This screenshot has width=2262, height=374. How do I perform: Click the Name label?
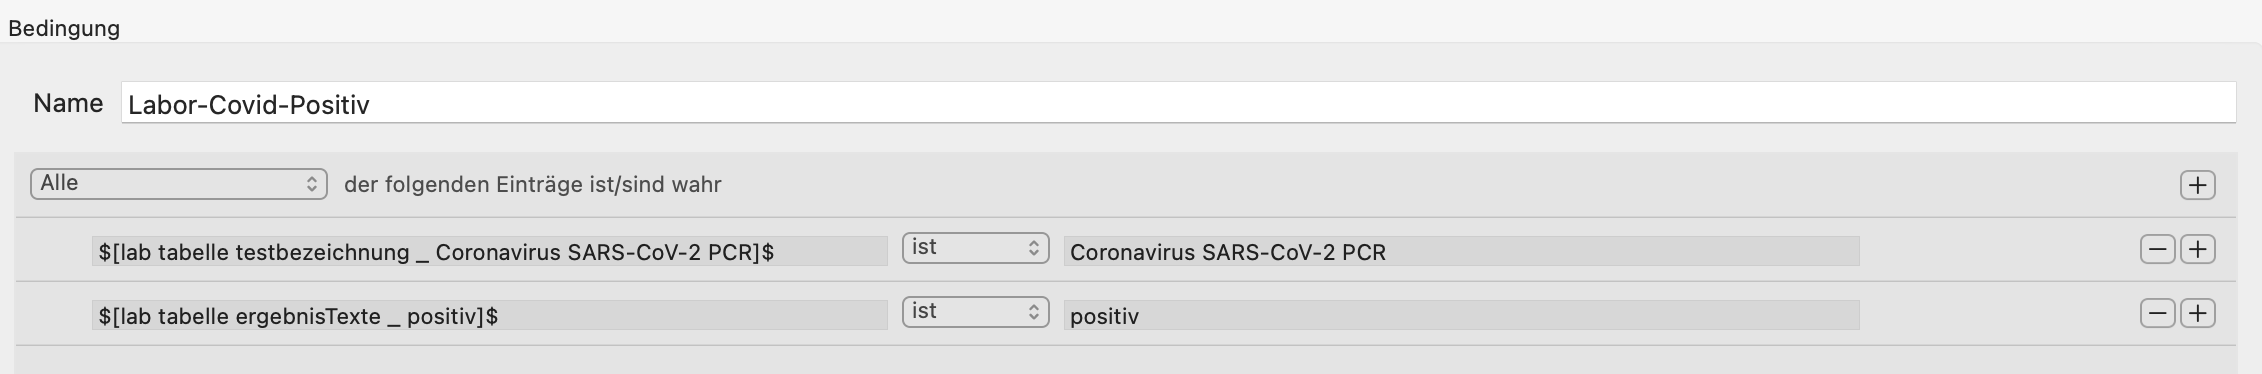(68, 103)
